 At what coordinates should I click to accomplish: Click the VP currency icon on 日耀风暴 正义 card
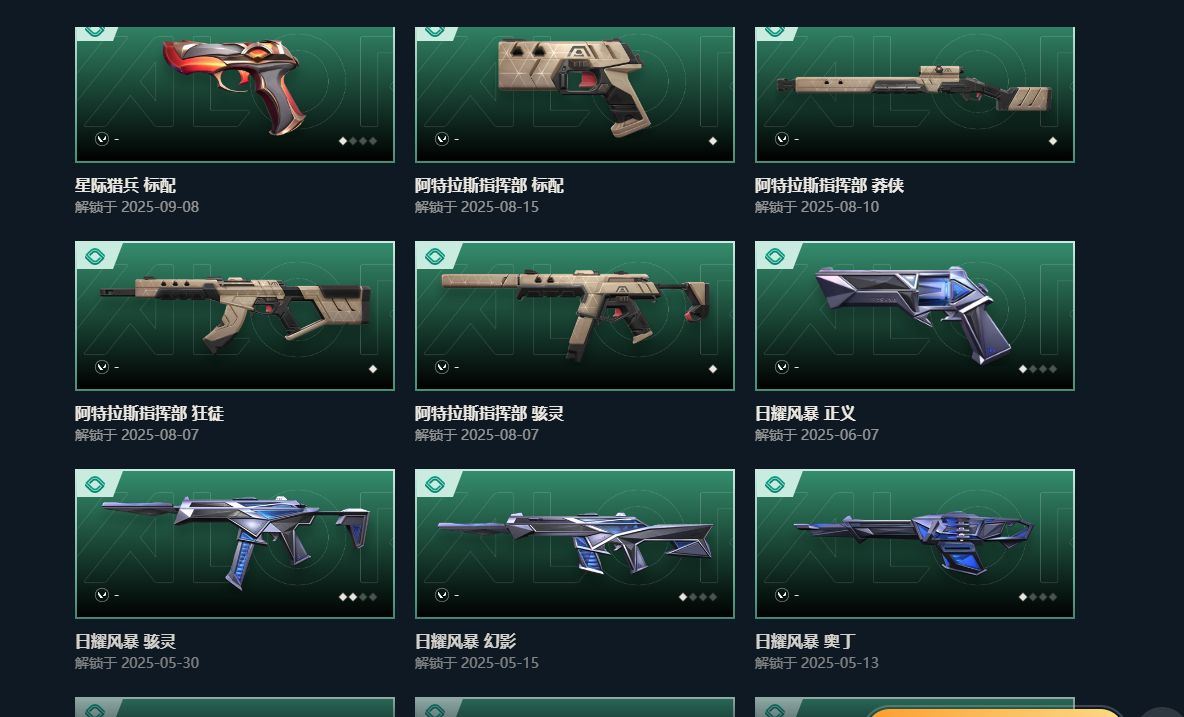pos(782,367)
